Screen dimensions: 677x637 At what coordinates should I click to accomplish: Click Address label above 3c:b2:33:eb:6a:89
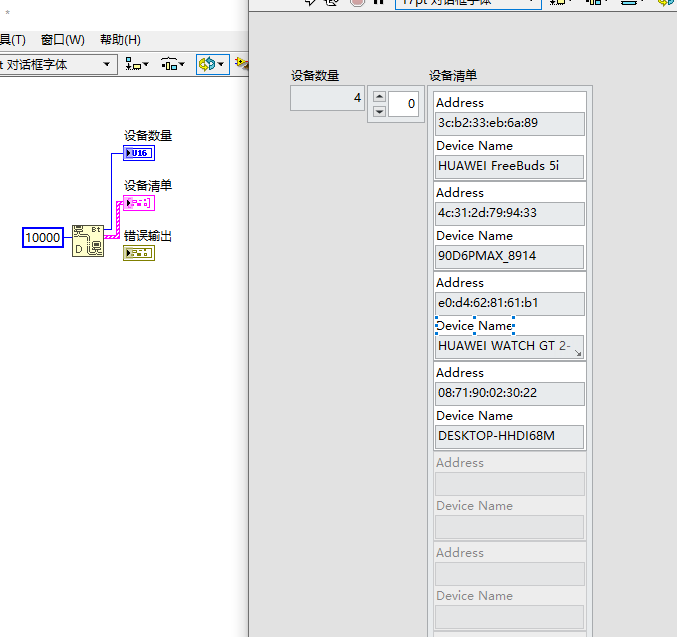pyautogui.click(x=460, y=103)
